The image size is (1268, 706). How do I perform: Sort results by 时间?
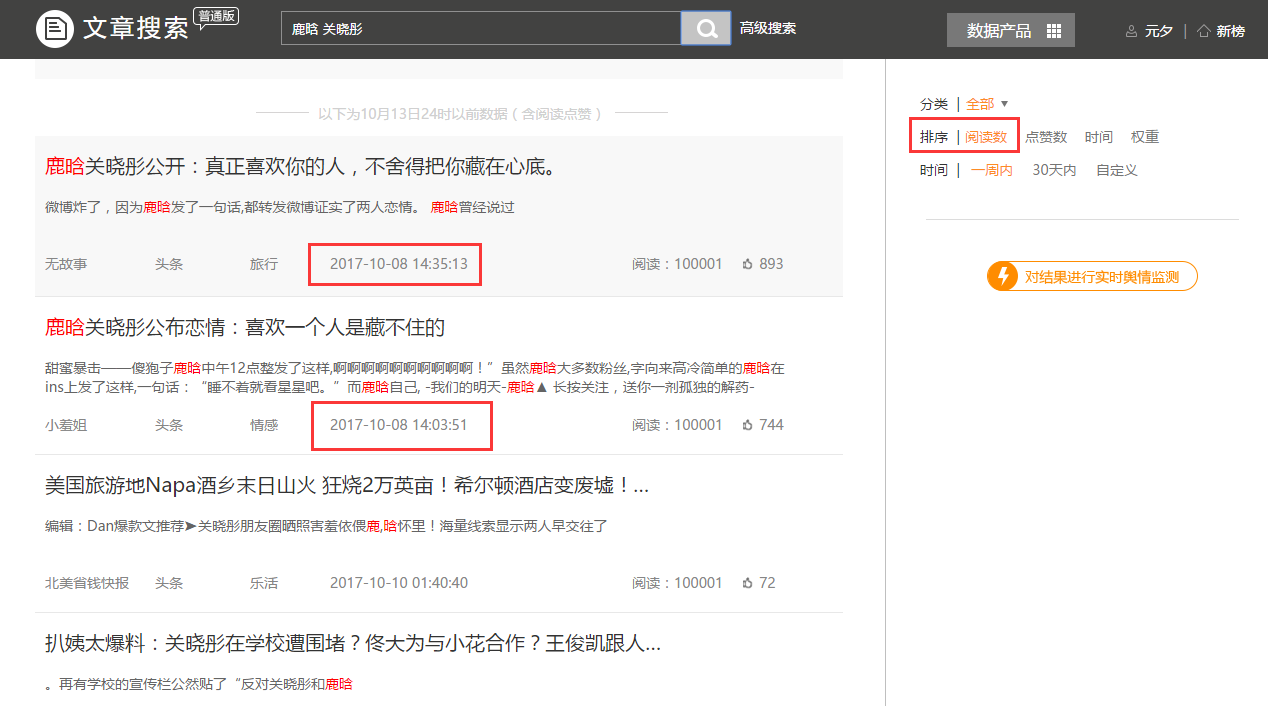coord(1098,137)
